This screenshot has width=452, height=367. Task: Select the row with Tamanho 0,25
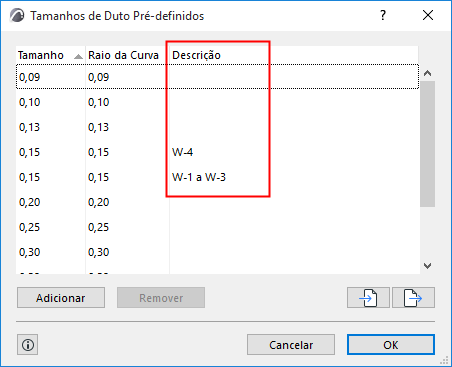point(217,227)
